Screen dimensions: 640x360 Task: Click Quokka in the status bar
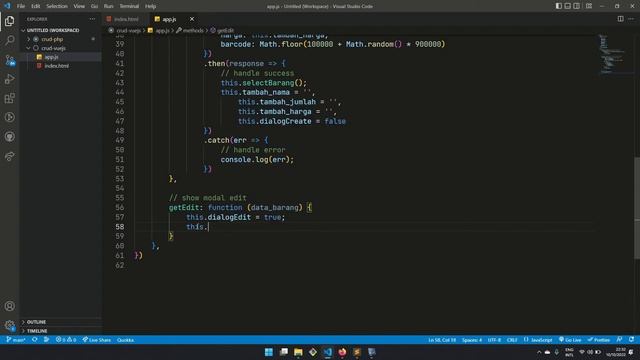(x=125, y=340)
